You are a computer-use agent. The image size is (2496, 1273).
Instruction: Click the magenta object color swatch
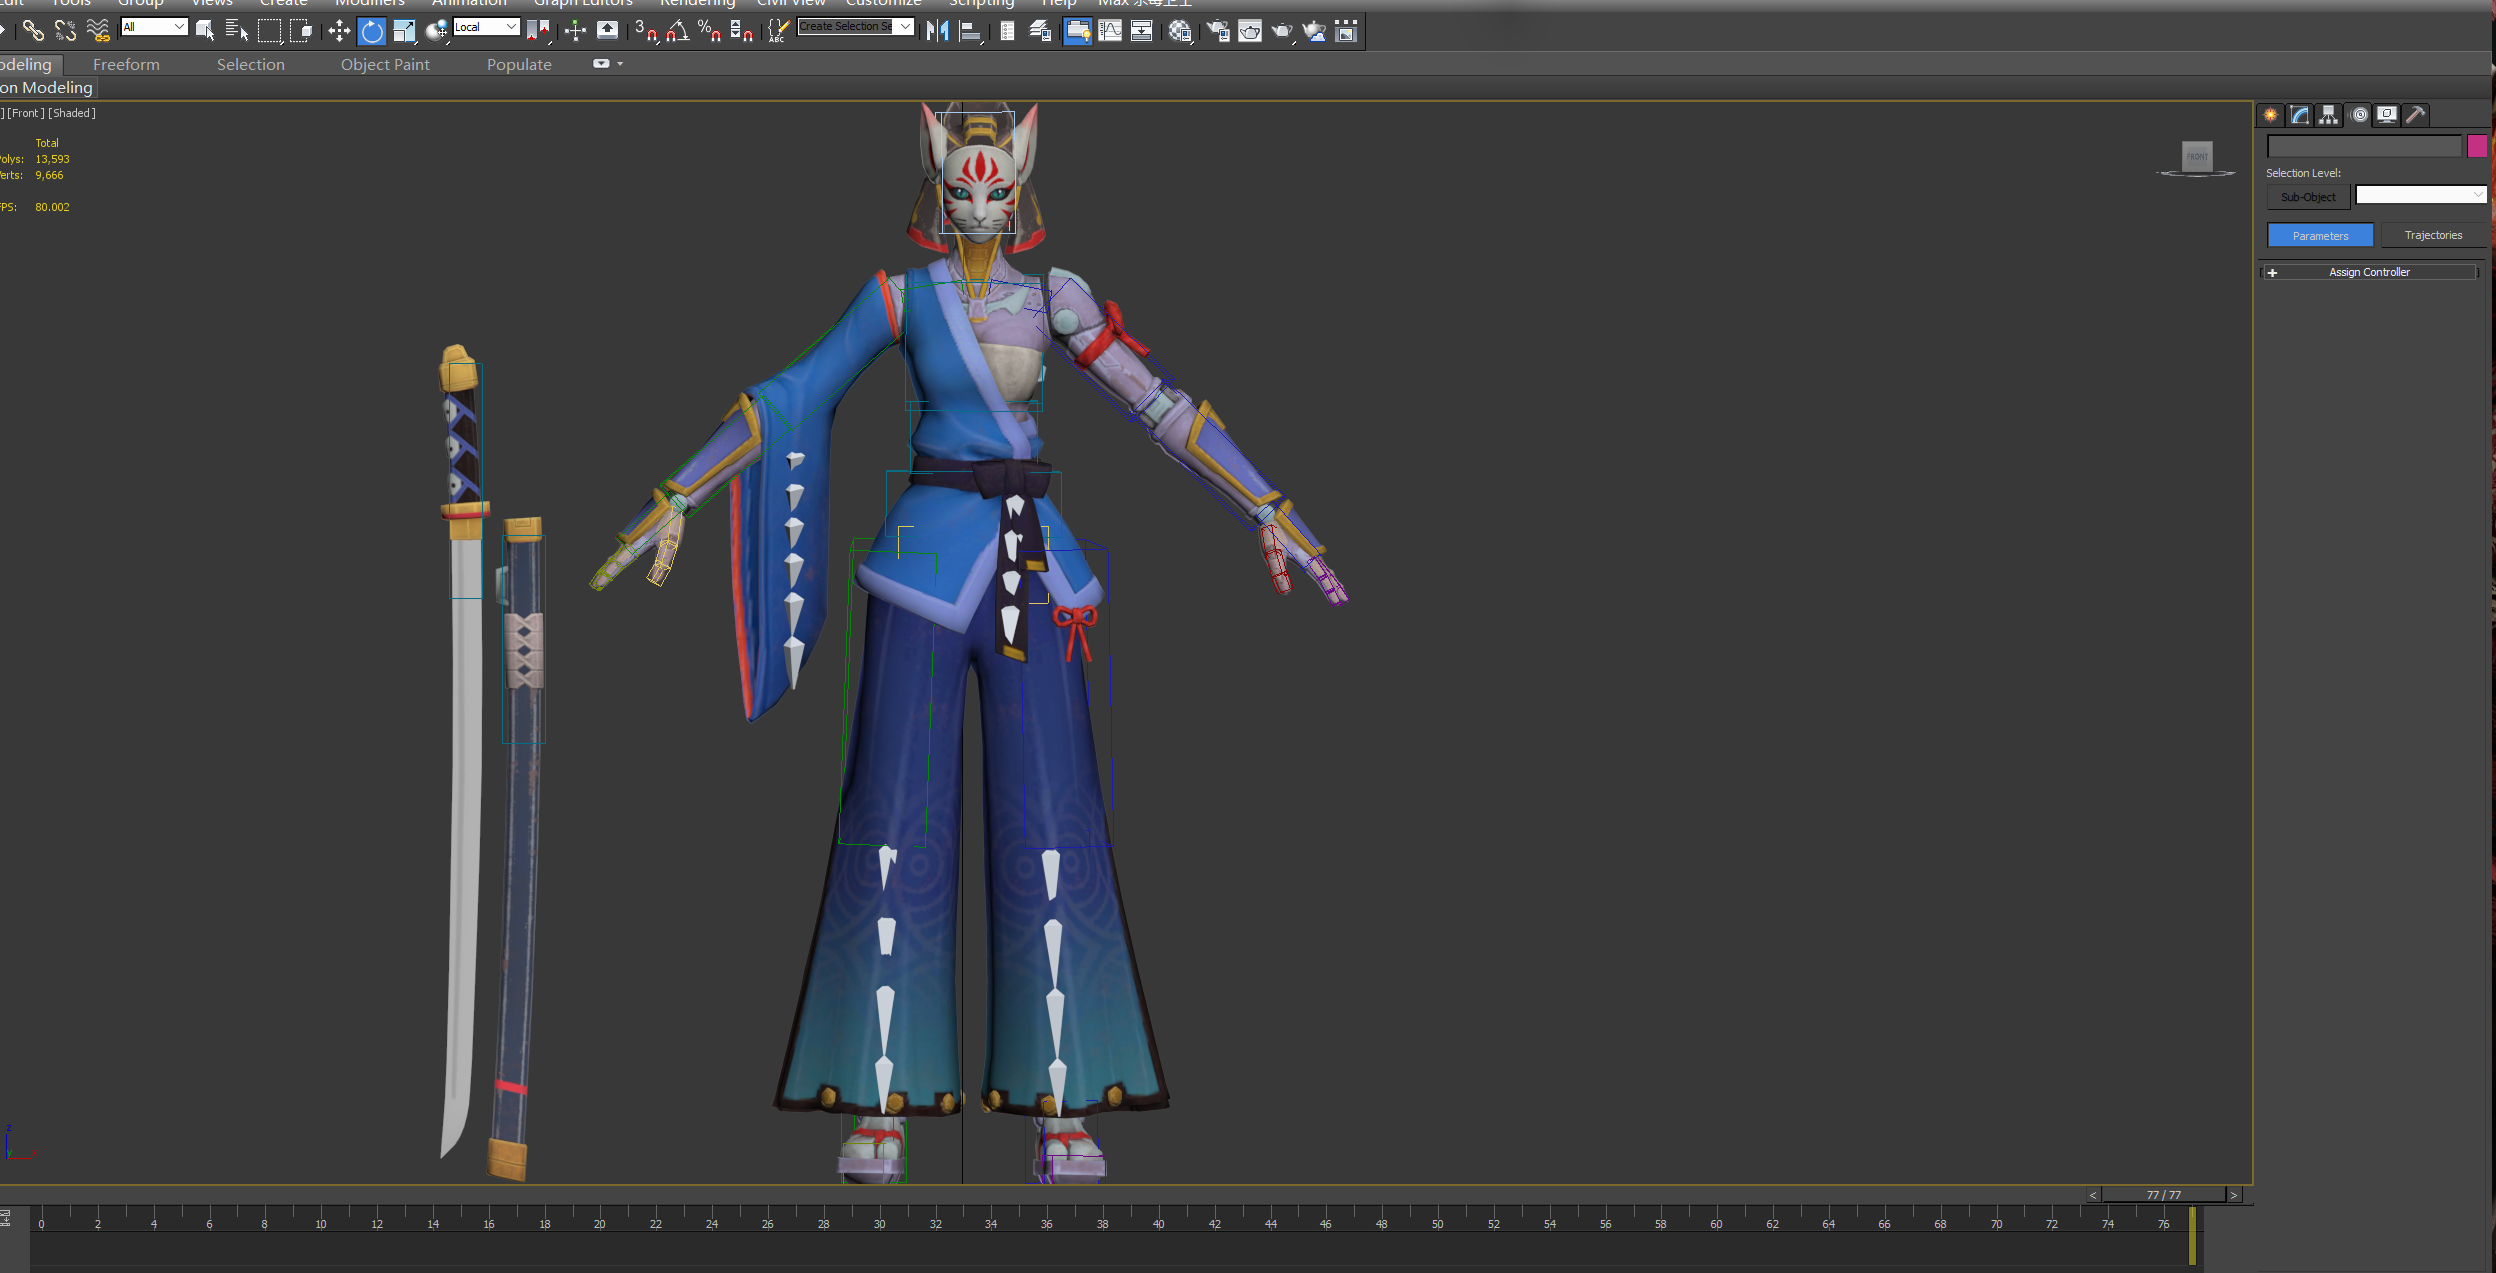2477,146
